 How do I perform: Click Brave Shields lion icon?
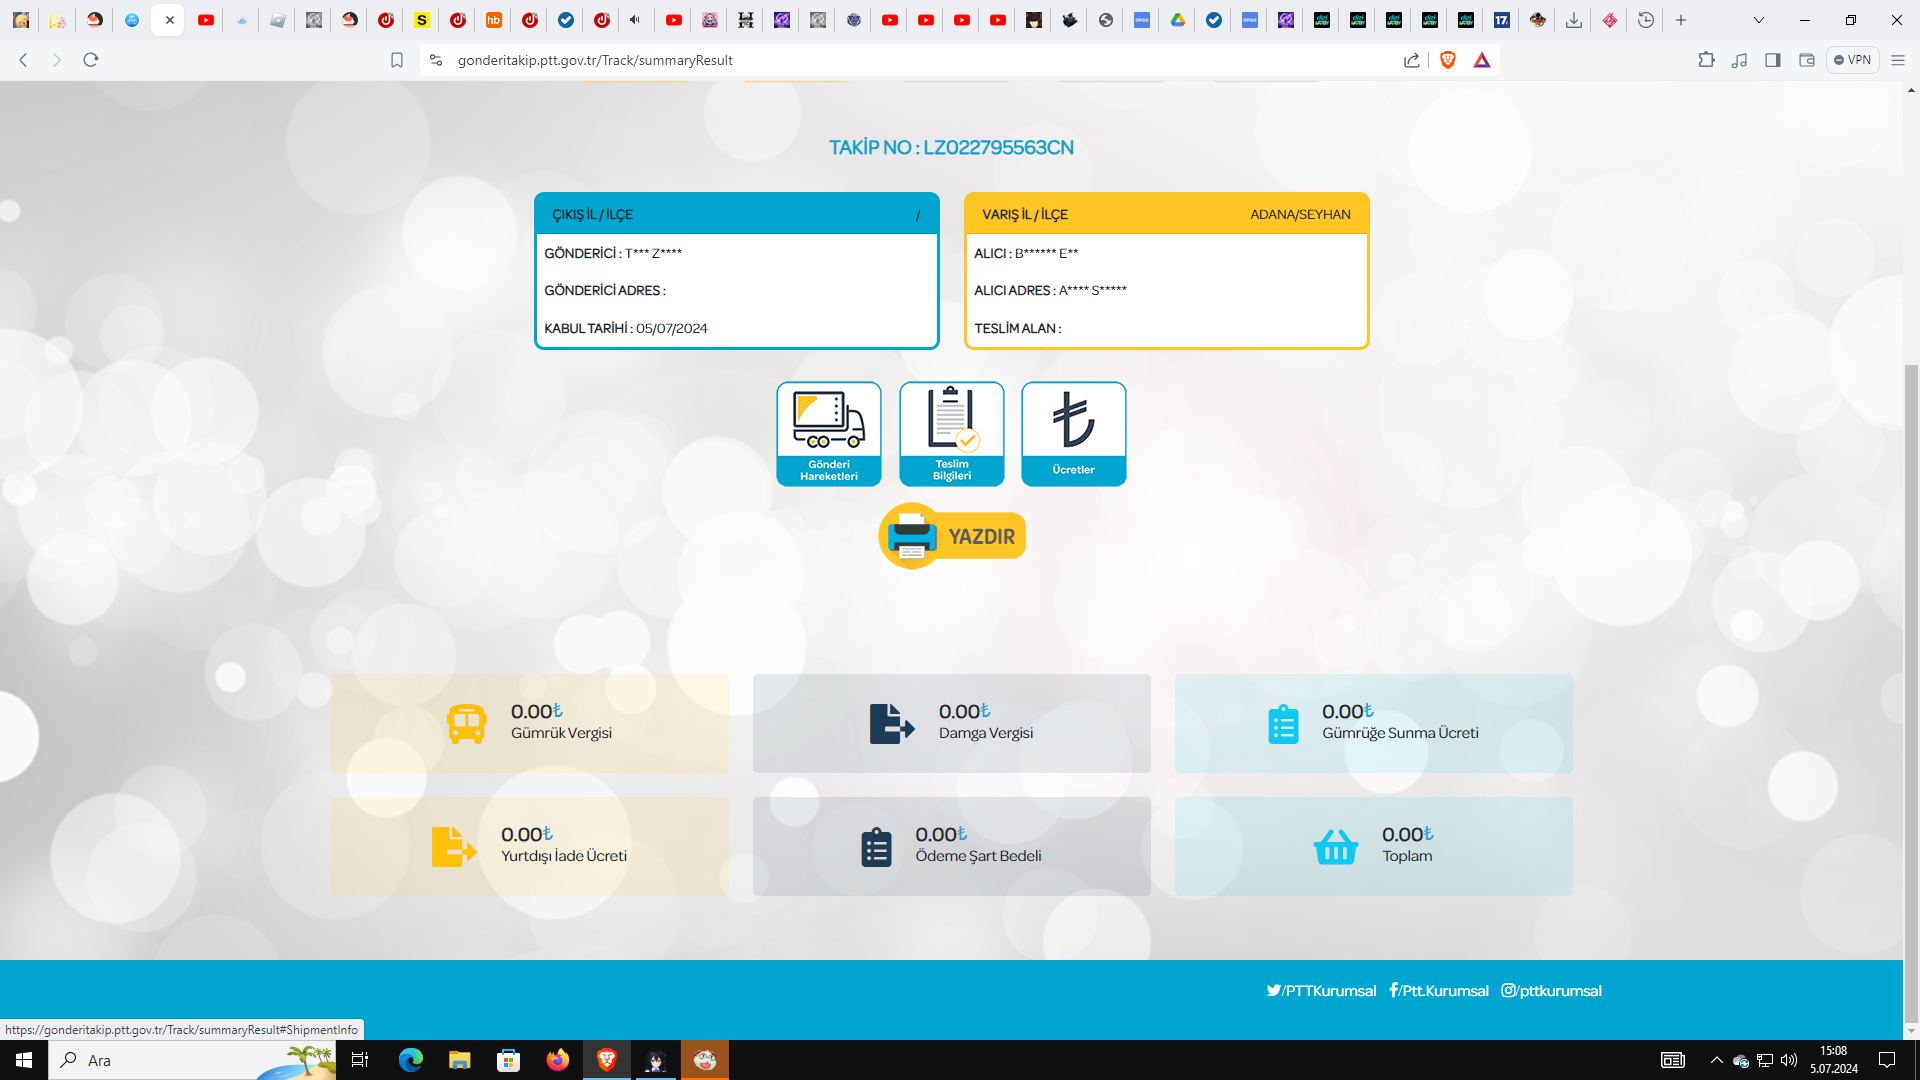coord(1447,60)
